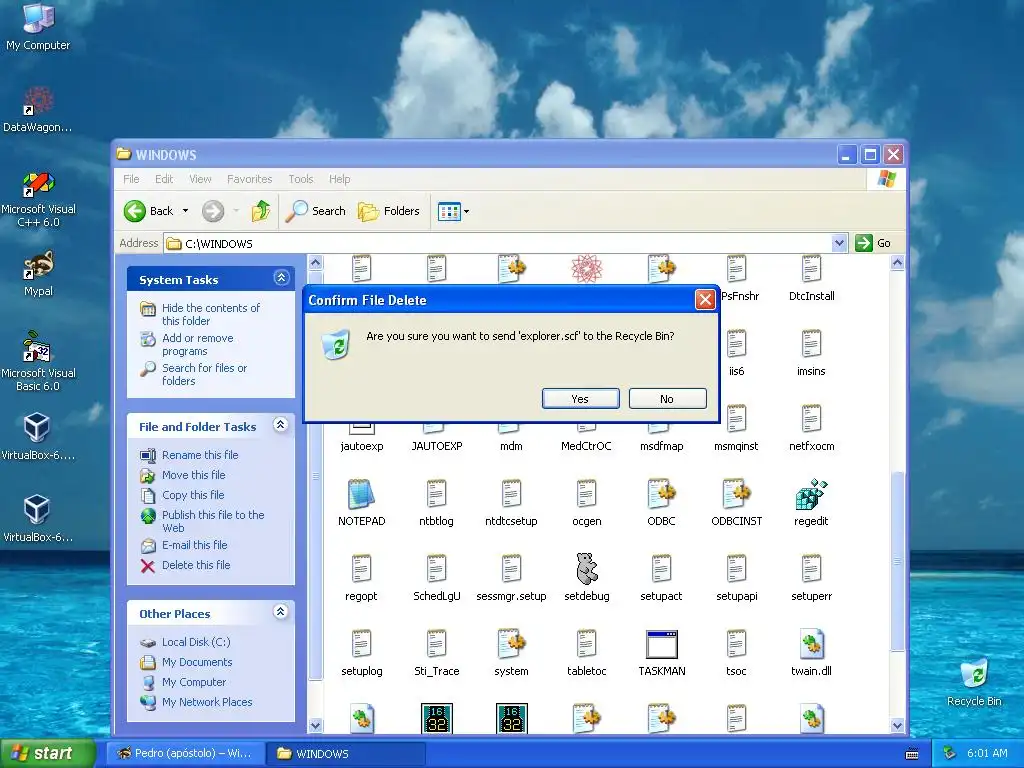1024x768 pixels.
Task: Click file list scroll down arrow
Action: pyautogui.click(x=897, y=725)
